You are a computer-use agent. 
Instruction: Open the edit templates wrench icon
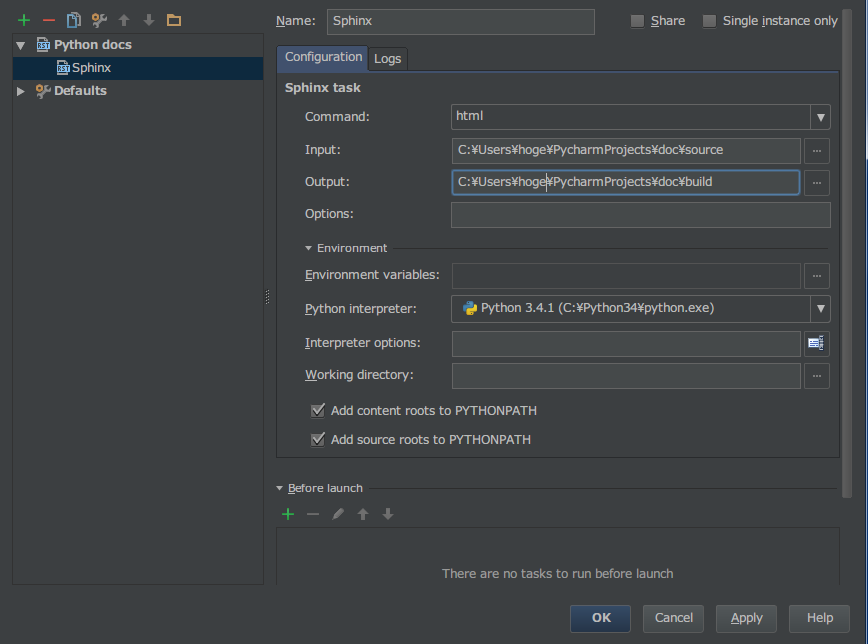[97, 18]
